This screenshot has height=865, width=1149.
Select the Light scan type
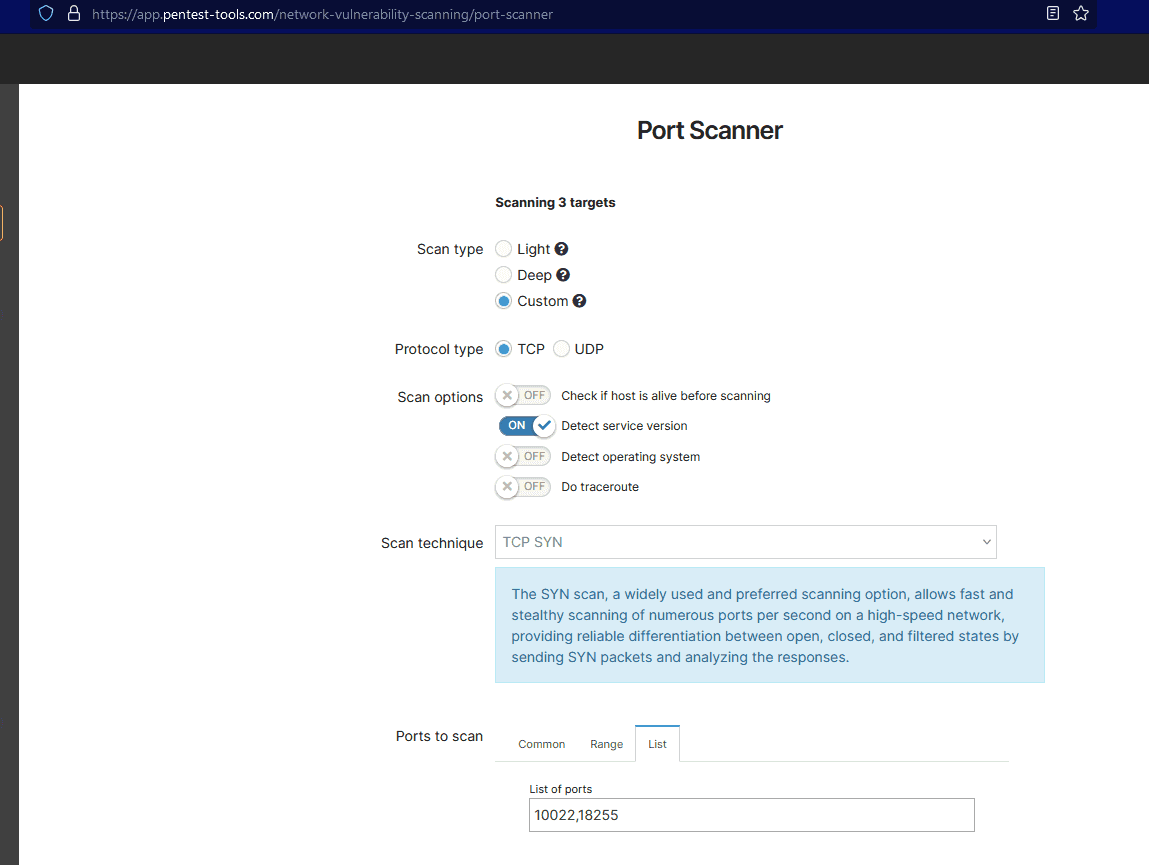[504, 249]
